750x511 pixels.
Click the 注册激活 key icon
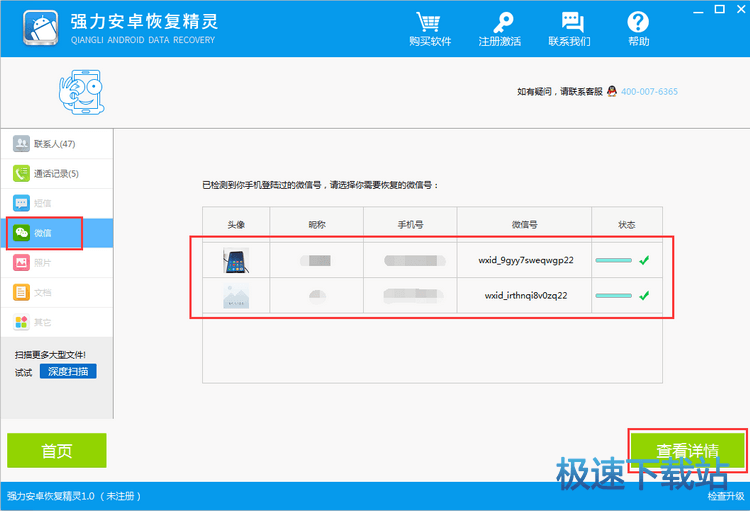(502, 22)
